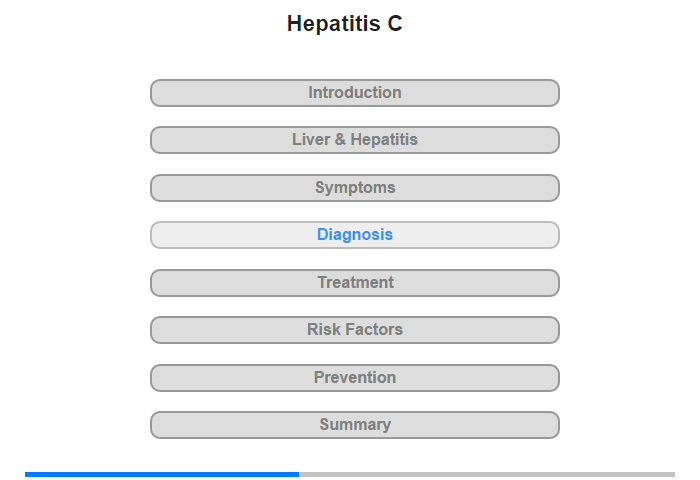Pick the Liver & Hepatitis menu item
The width and height of the screenshot is (700, 480).
[355, 140]
